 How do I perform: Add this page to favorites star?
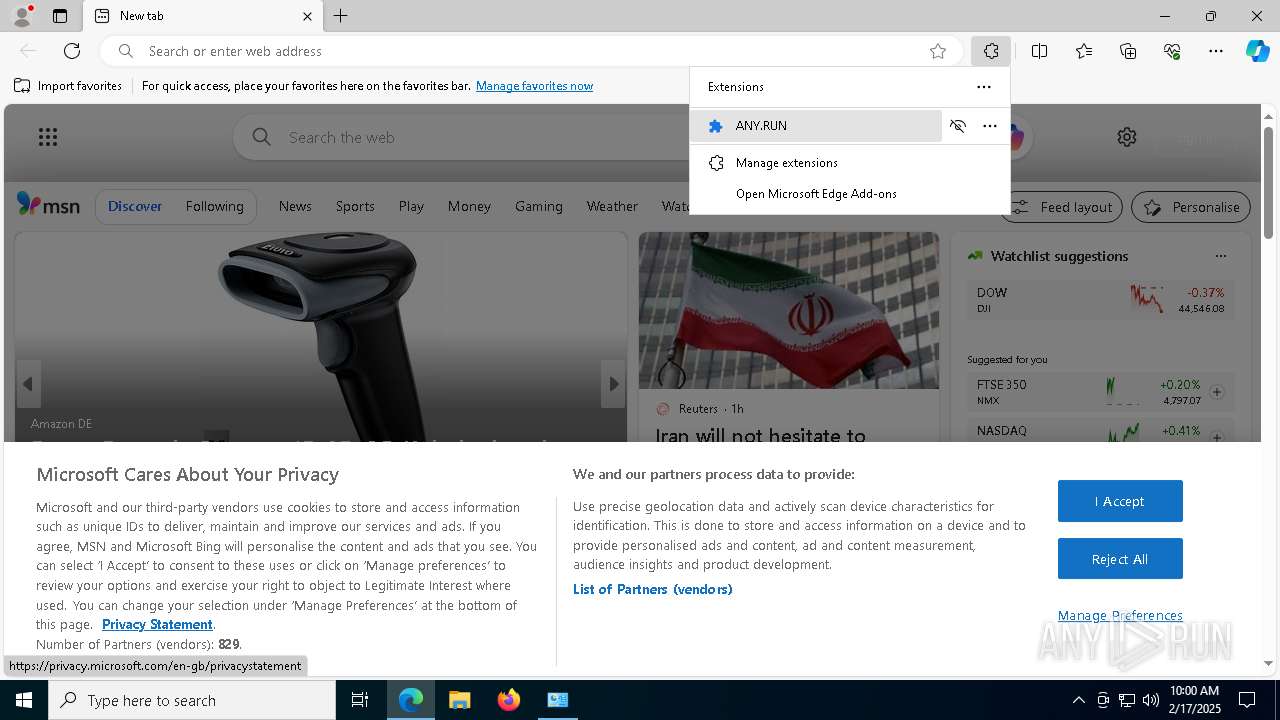coord(938,51)
